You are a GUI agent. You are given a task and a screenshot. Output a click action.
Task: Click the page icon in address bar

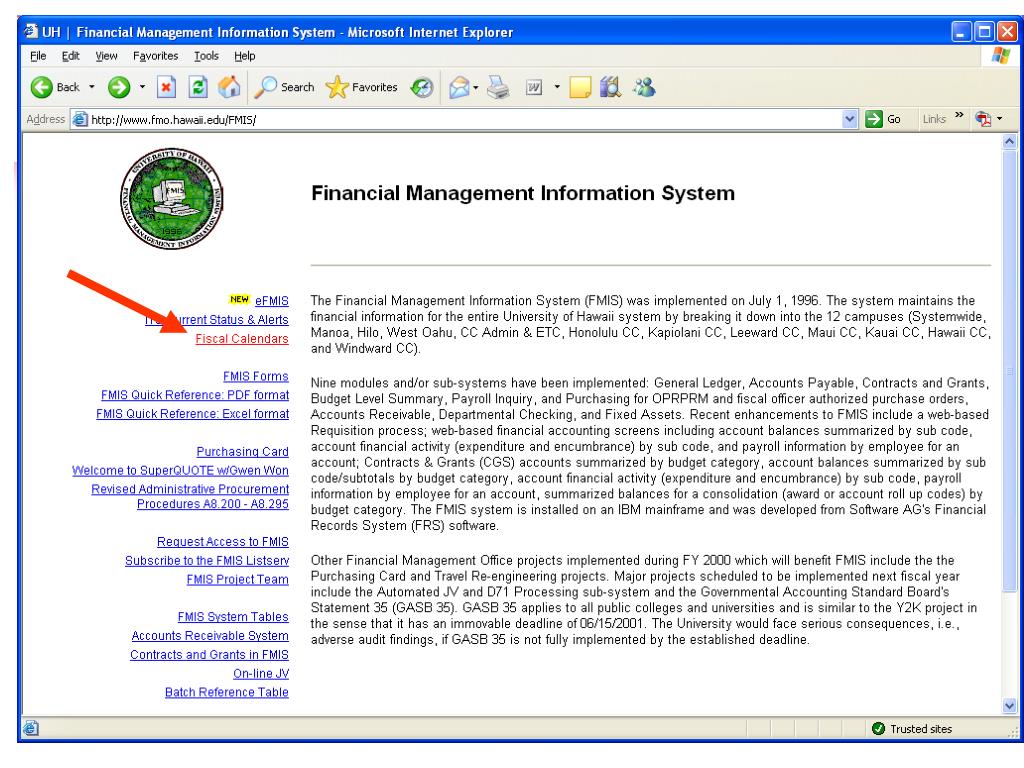tap(80, 120)
